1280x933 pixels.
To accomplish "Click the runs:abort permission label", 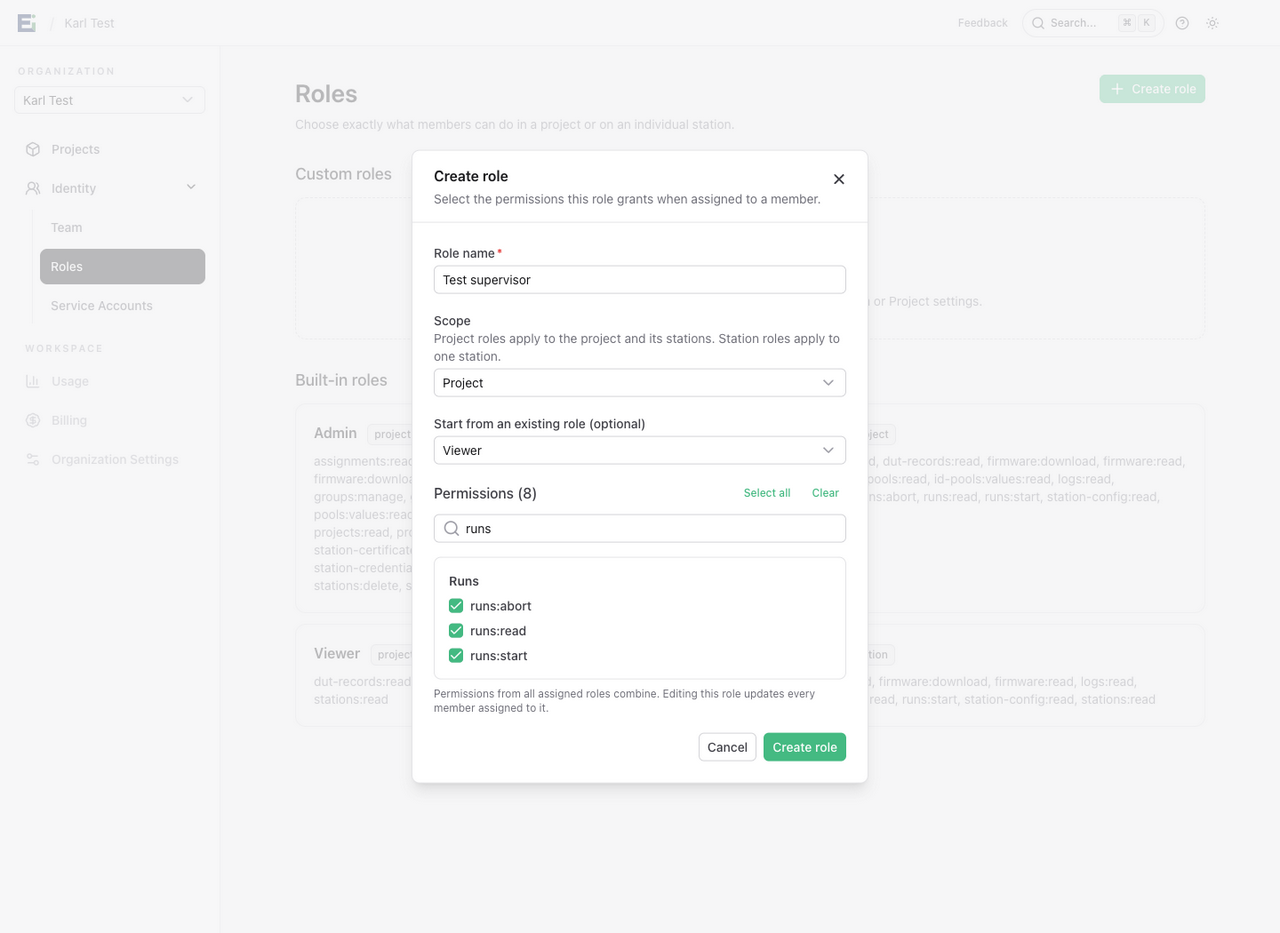I will click(x=501, y=606).
